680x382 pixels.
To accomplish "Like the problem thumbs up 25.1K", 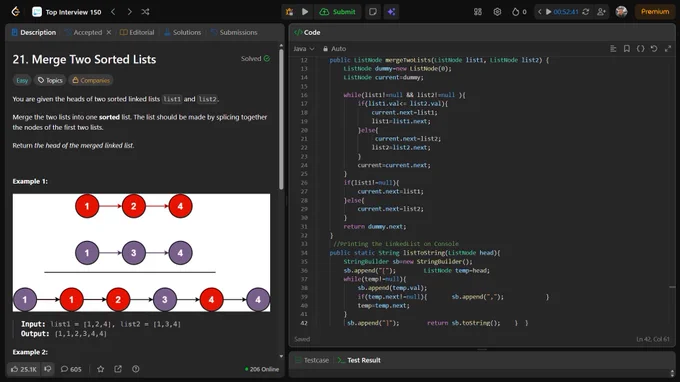I will (x=24, y=369).
